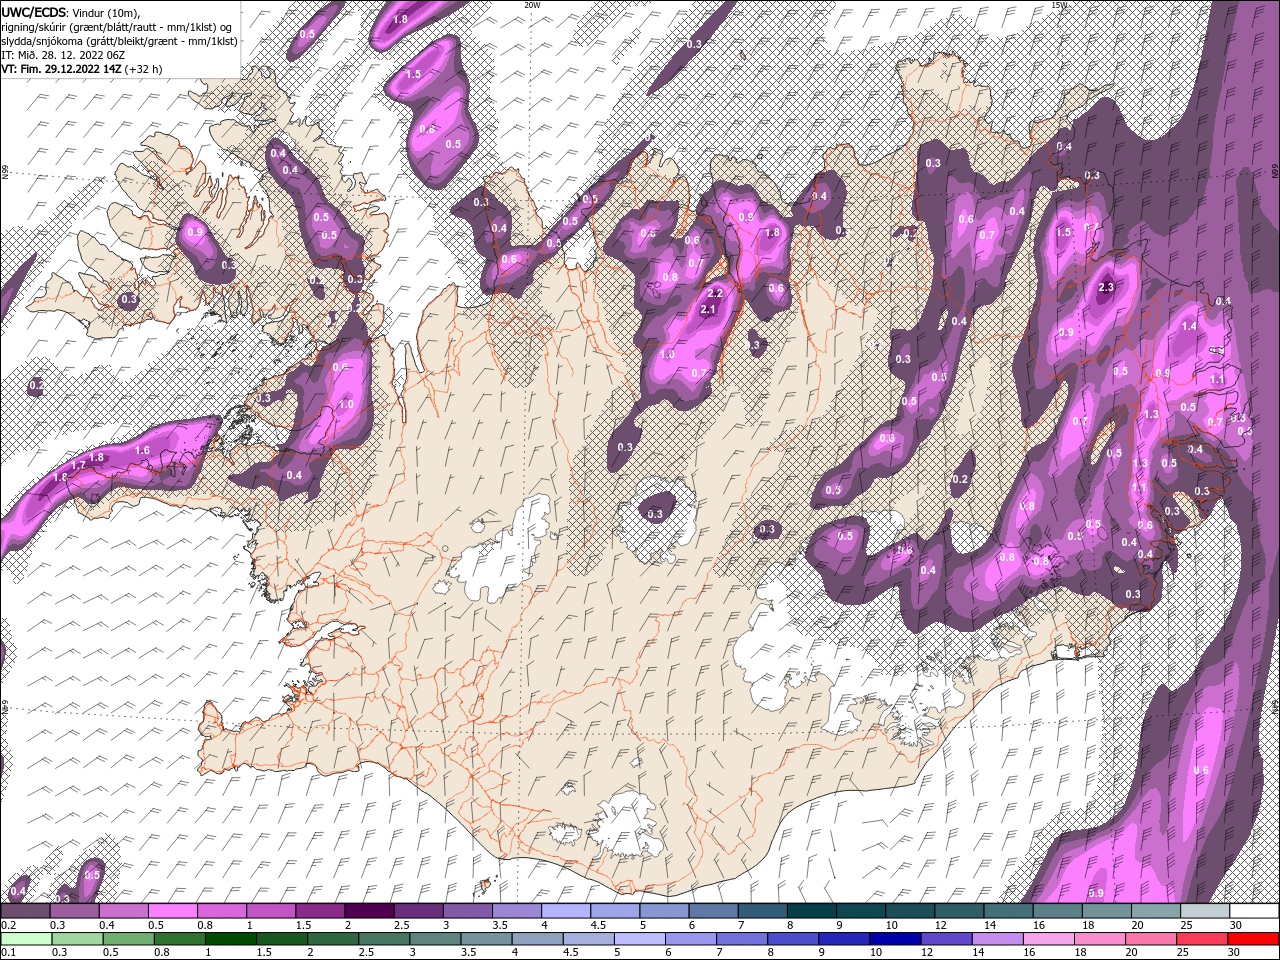1280x960 pixels.
Task: Click the 1.4 value on the east coast
Action: pyautogui.click(x=1189, y=327)
